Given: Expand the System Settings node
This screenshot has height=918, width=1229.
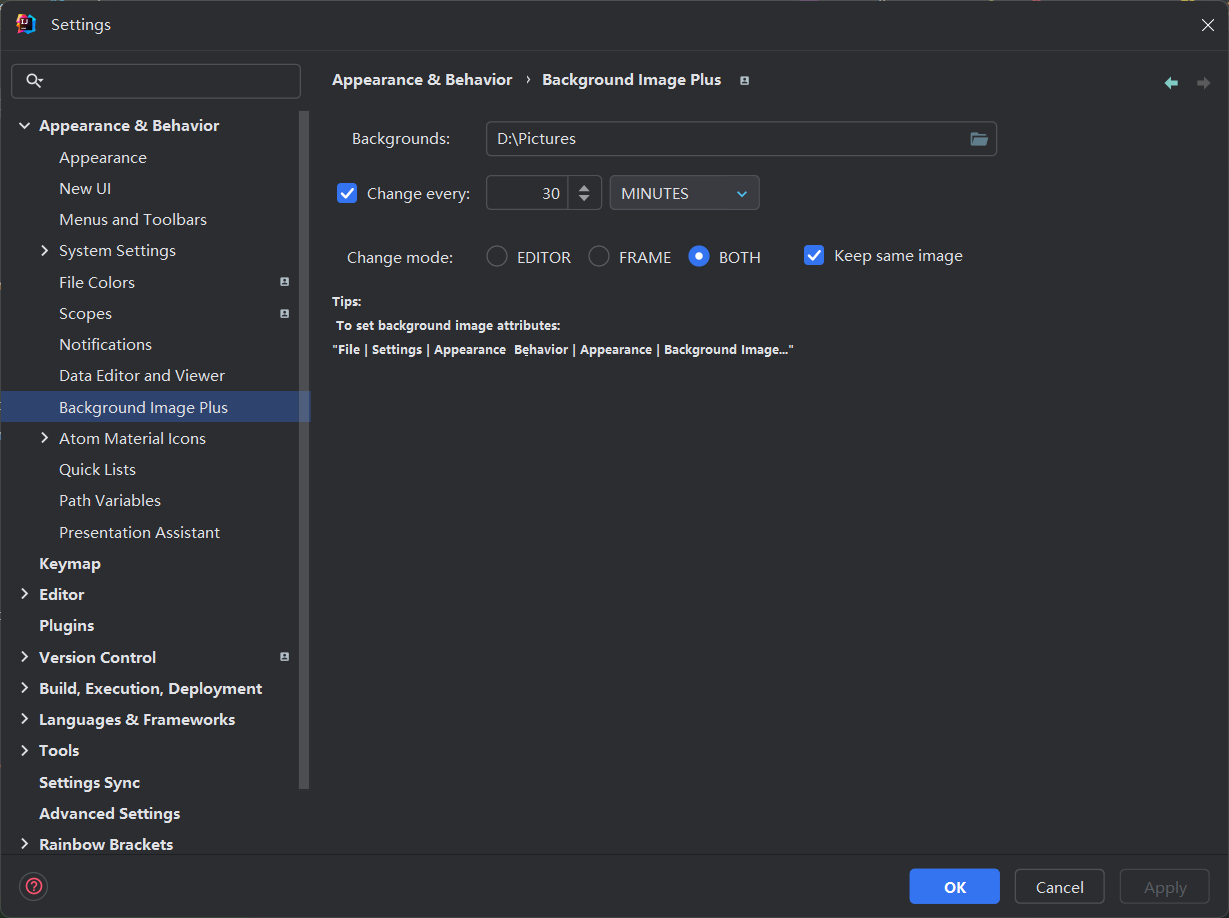Looking at the screenshot, I should pos(44,251).
